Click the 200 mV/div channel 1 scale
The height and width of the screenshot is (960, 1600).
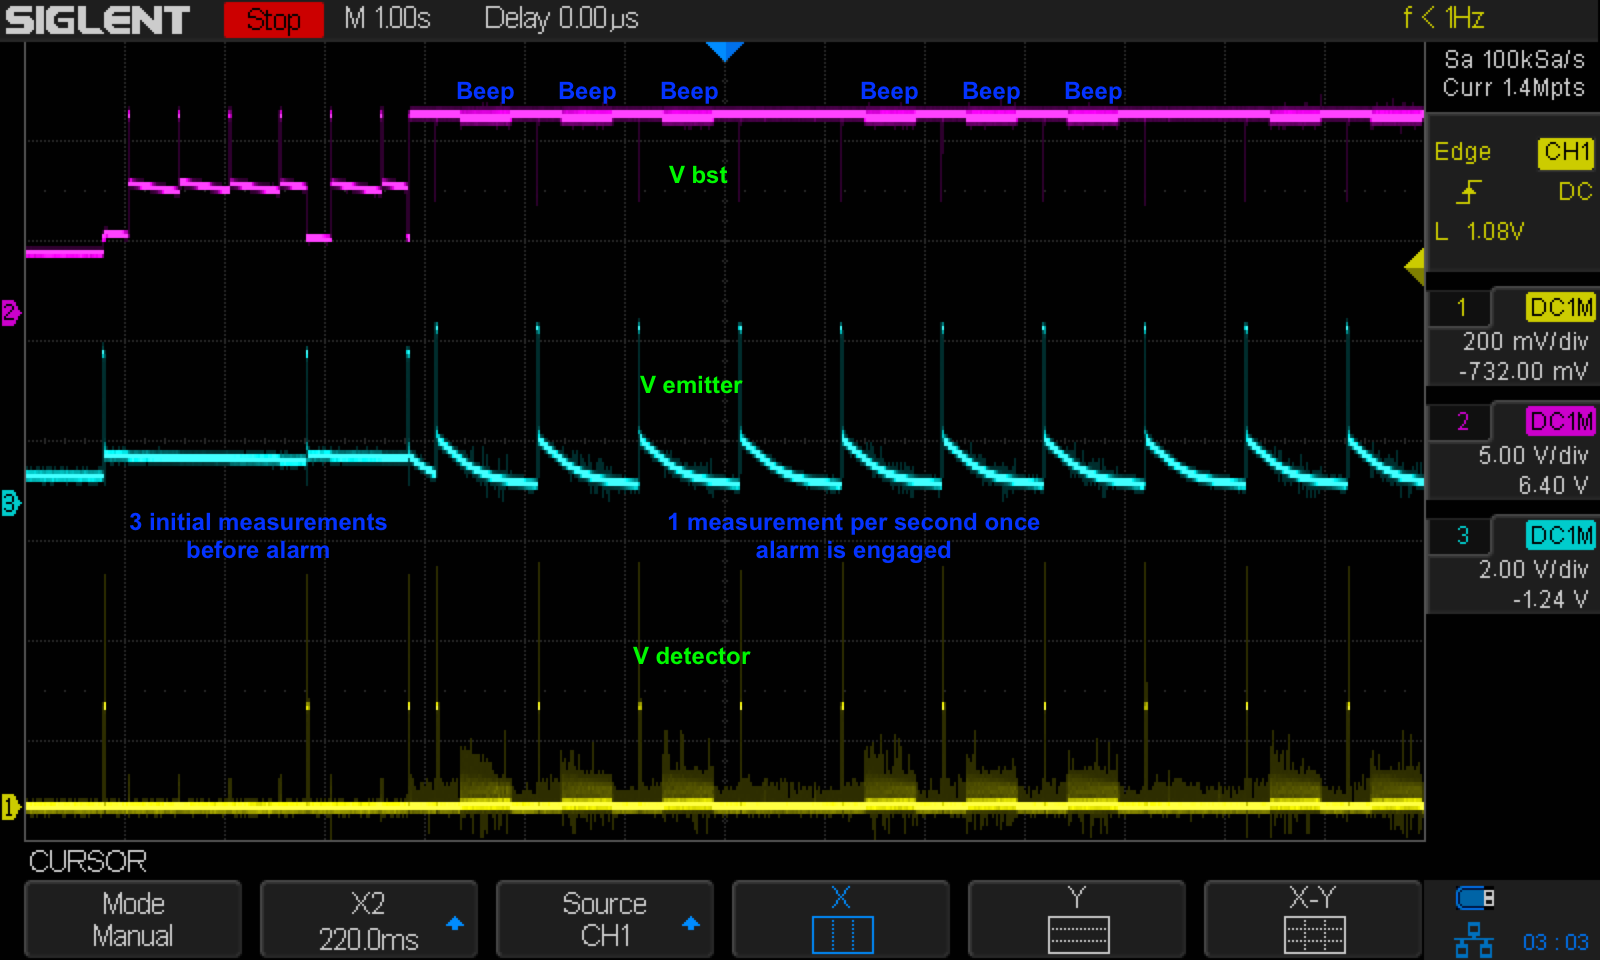point(1525,342)
